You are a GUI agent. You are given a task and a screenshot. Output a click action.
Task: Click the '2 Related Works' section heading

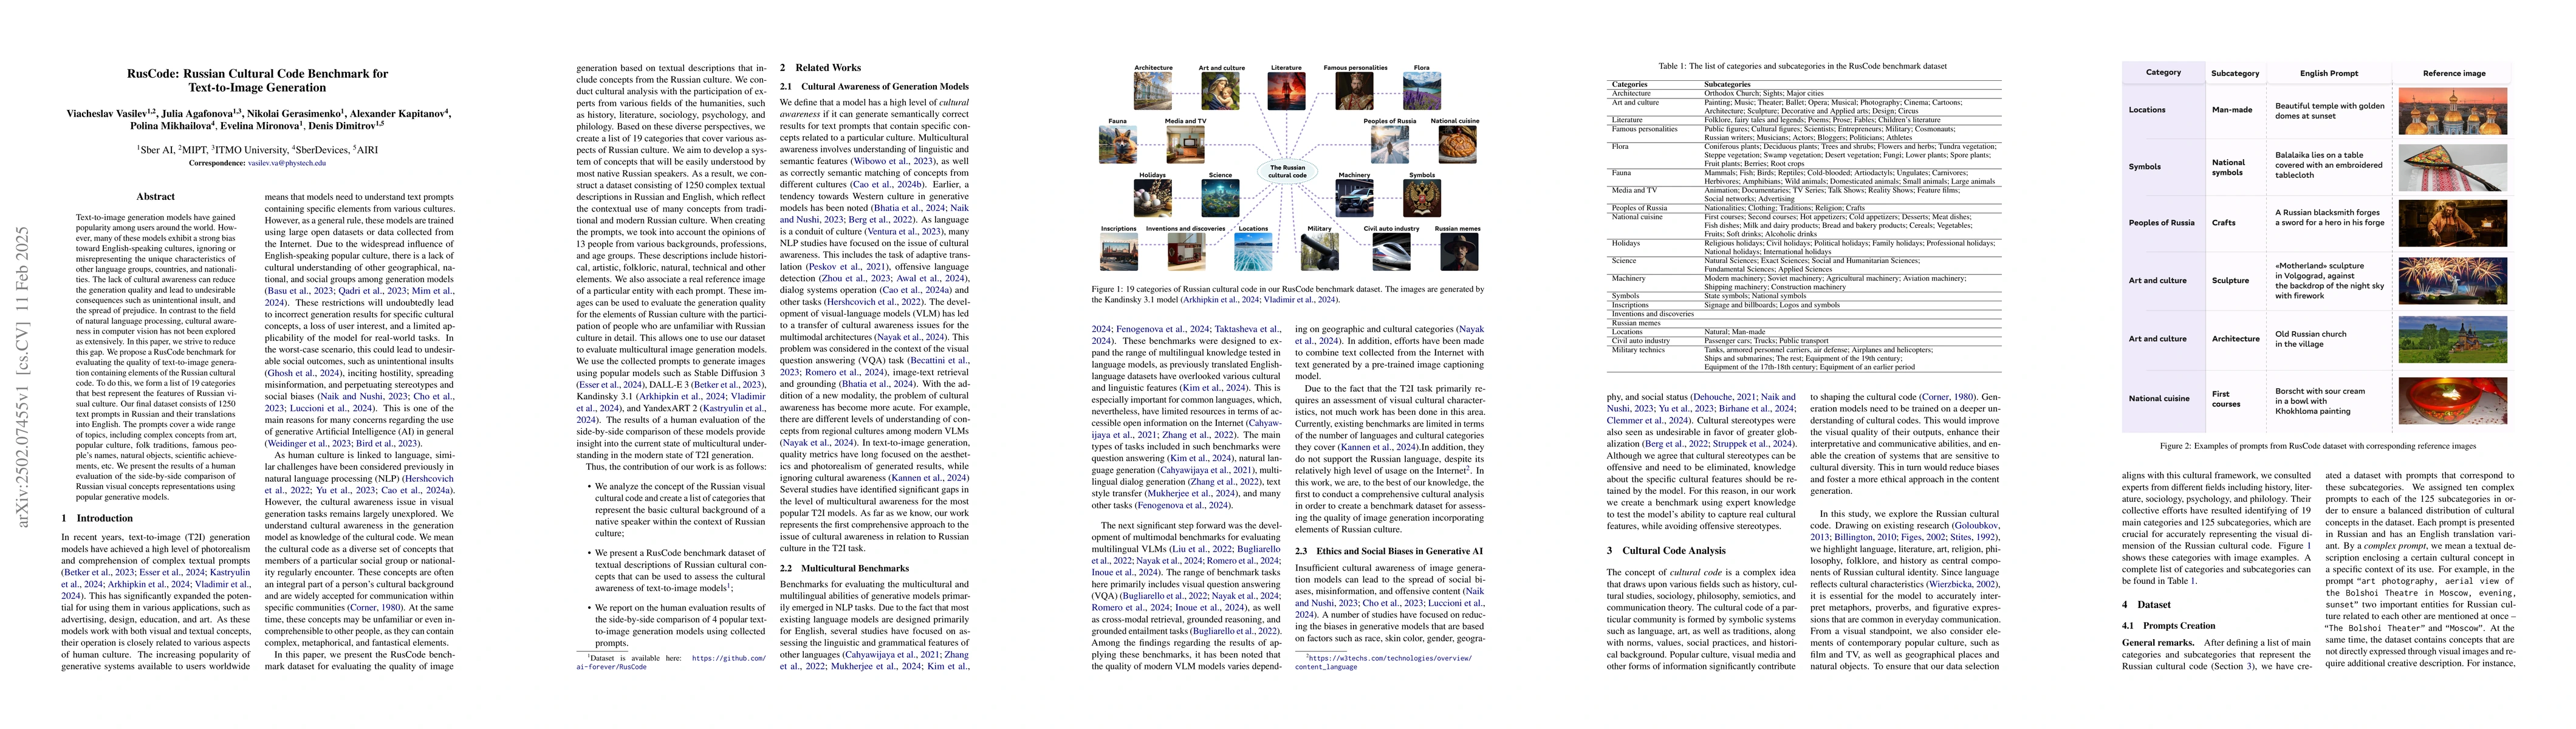pyautogui.click(x=820, y=68)
